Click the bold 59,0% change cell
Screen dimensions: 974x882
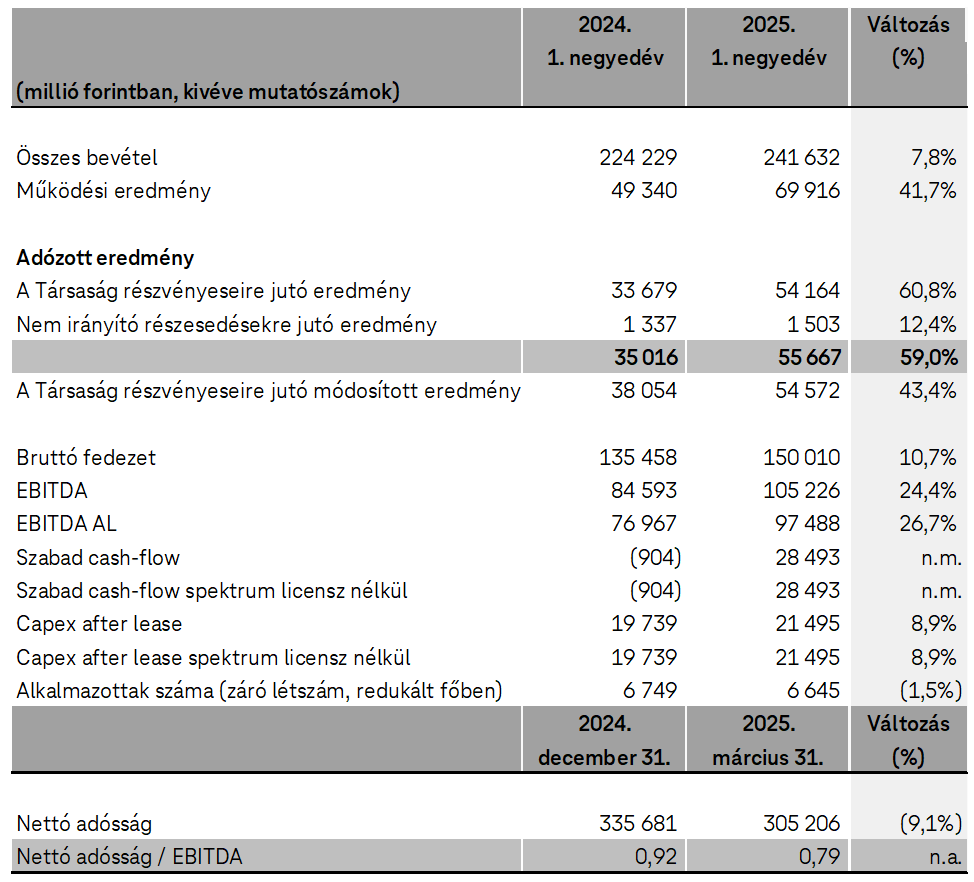927,358
